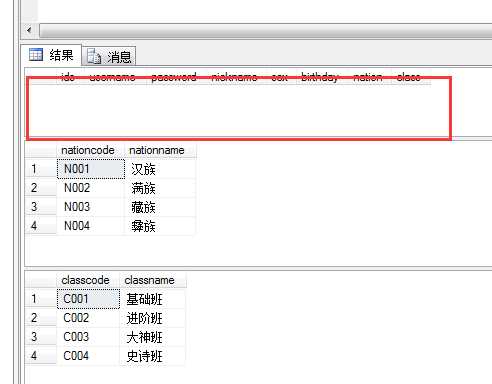The image size is (492, 384).
Task: Select row header 1 of C001 row
Action: coord(41,299)
